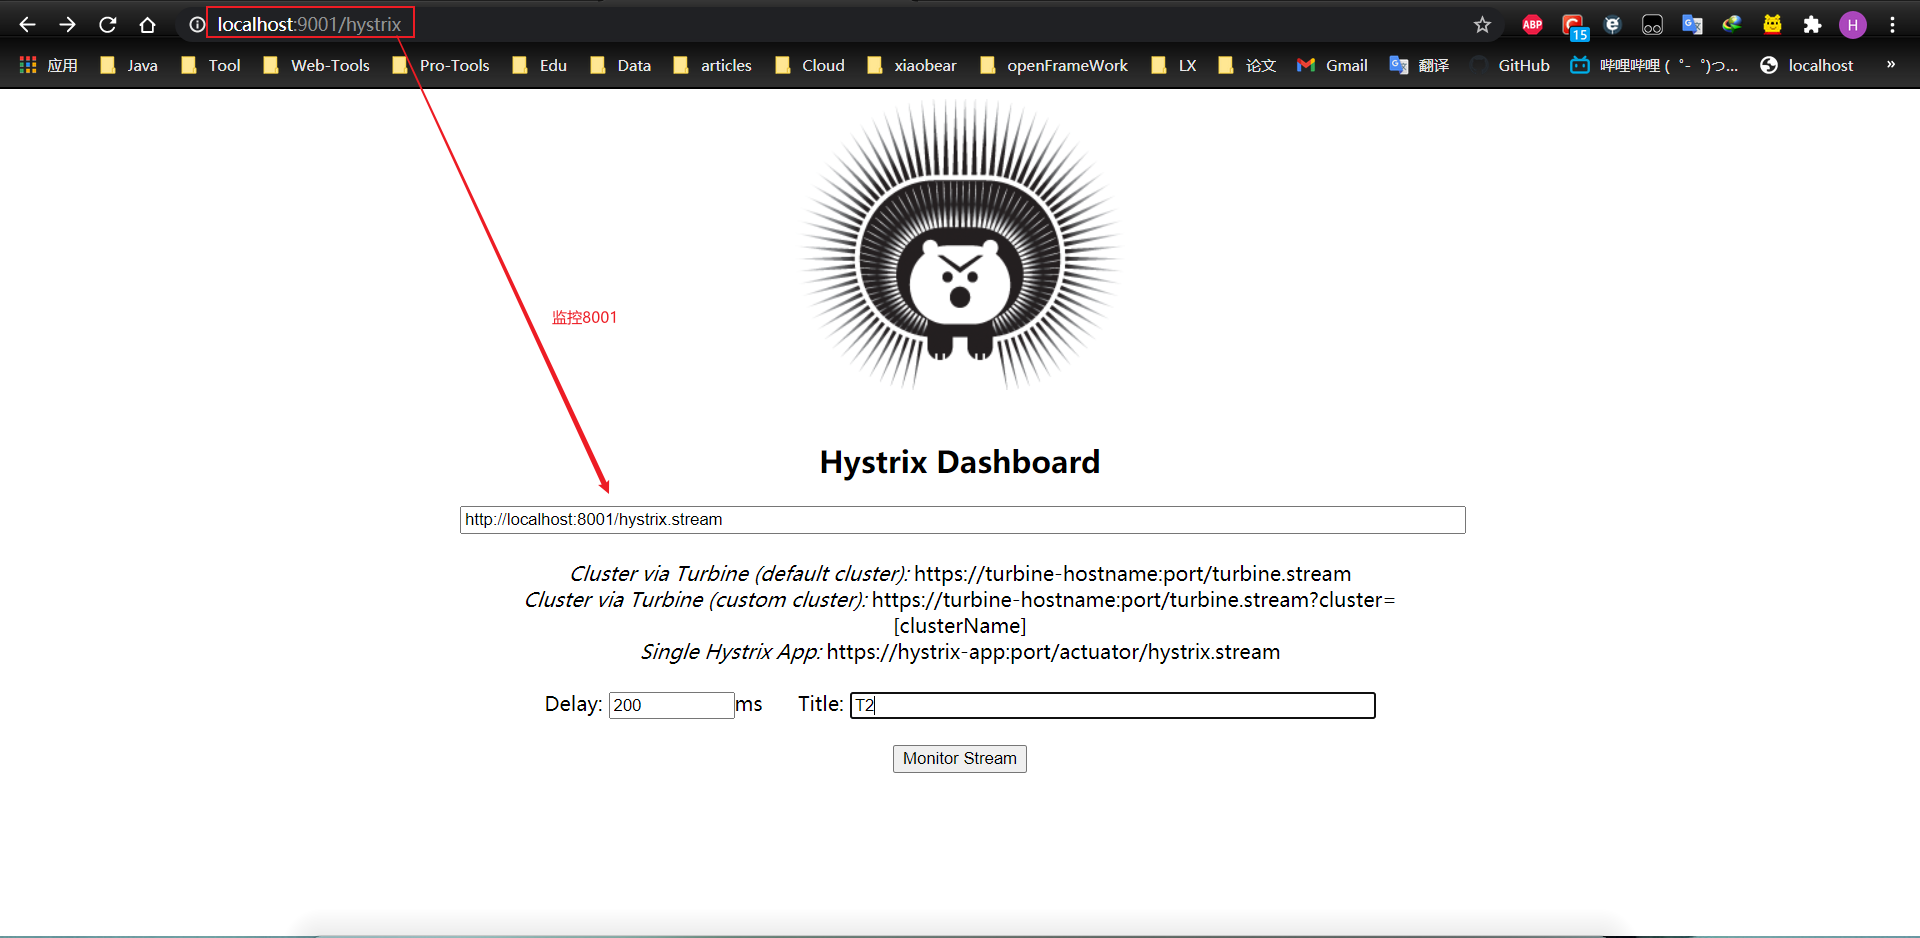Open the 翻译 bookmark
Image resolution: width=1920 pixels, height=938 pixels.
click(1419, 65)
